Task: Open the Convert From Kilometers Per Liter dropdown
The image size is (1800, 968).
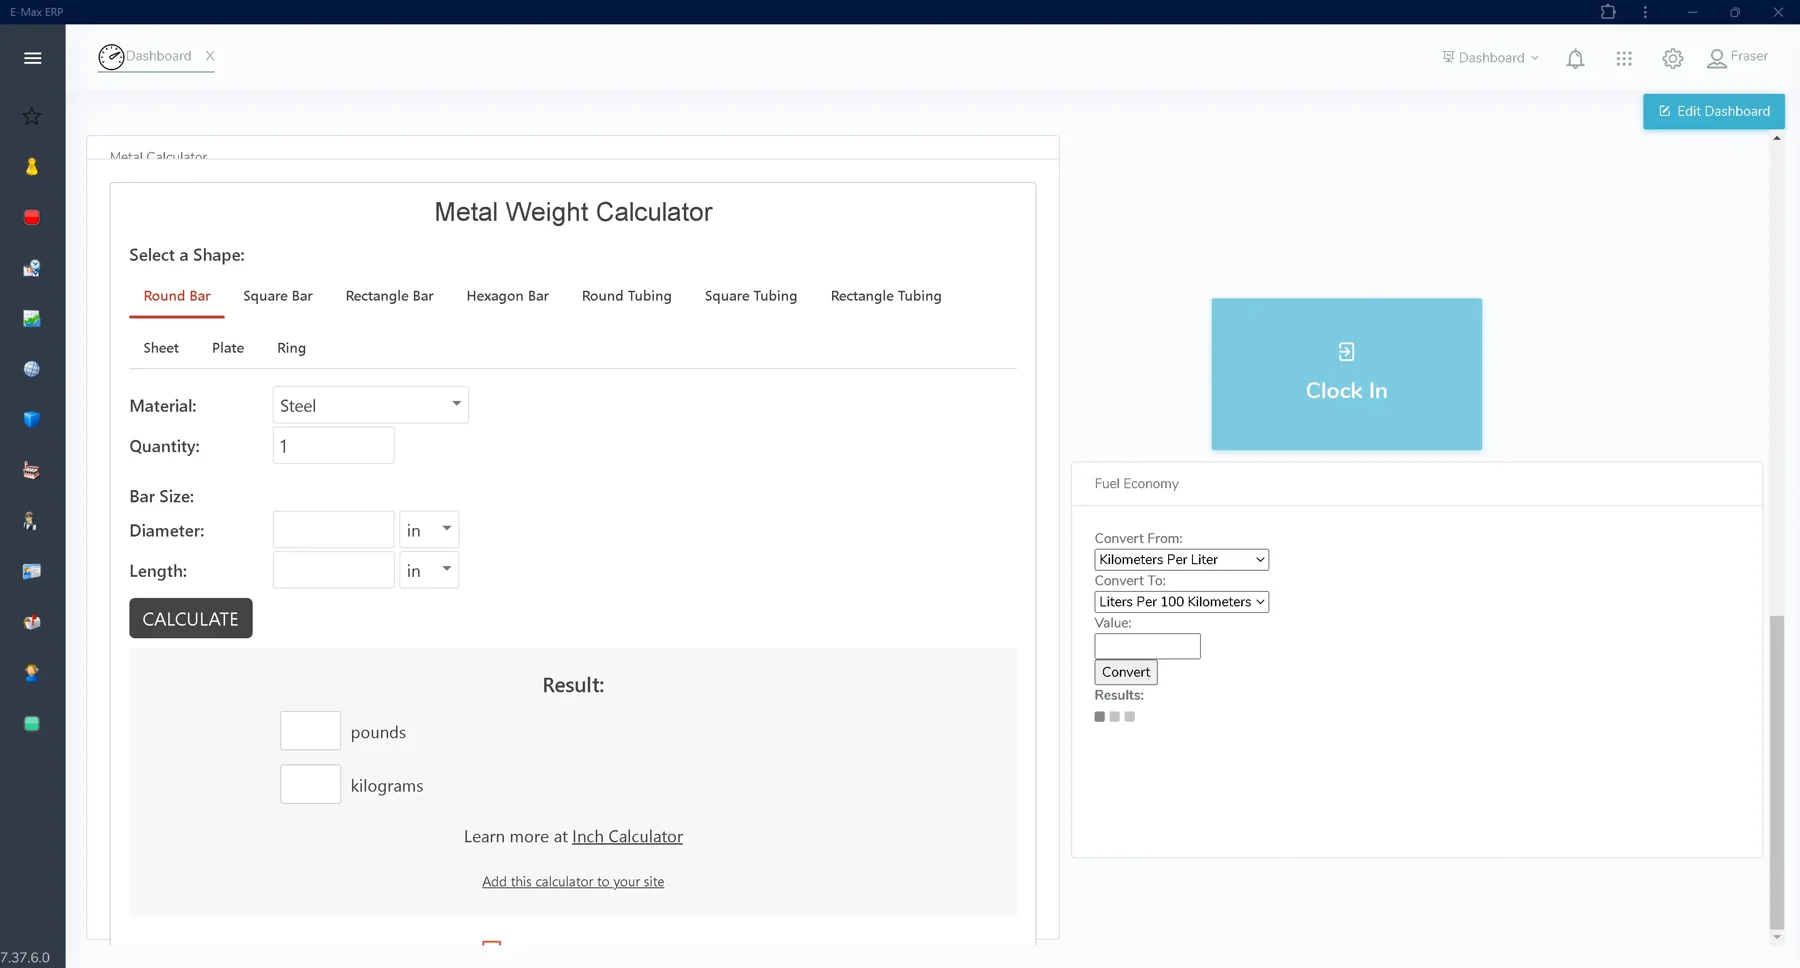Action: [x=1181, y=560]
